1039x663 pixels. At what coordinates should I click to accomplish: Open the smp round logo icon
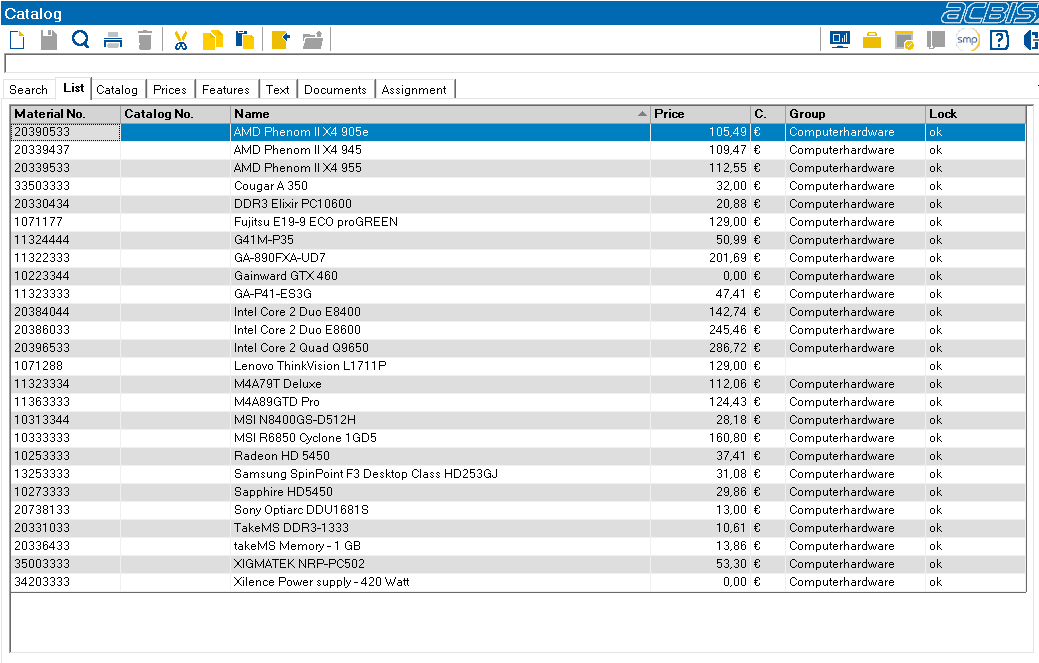[967, 40]
